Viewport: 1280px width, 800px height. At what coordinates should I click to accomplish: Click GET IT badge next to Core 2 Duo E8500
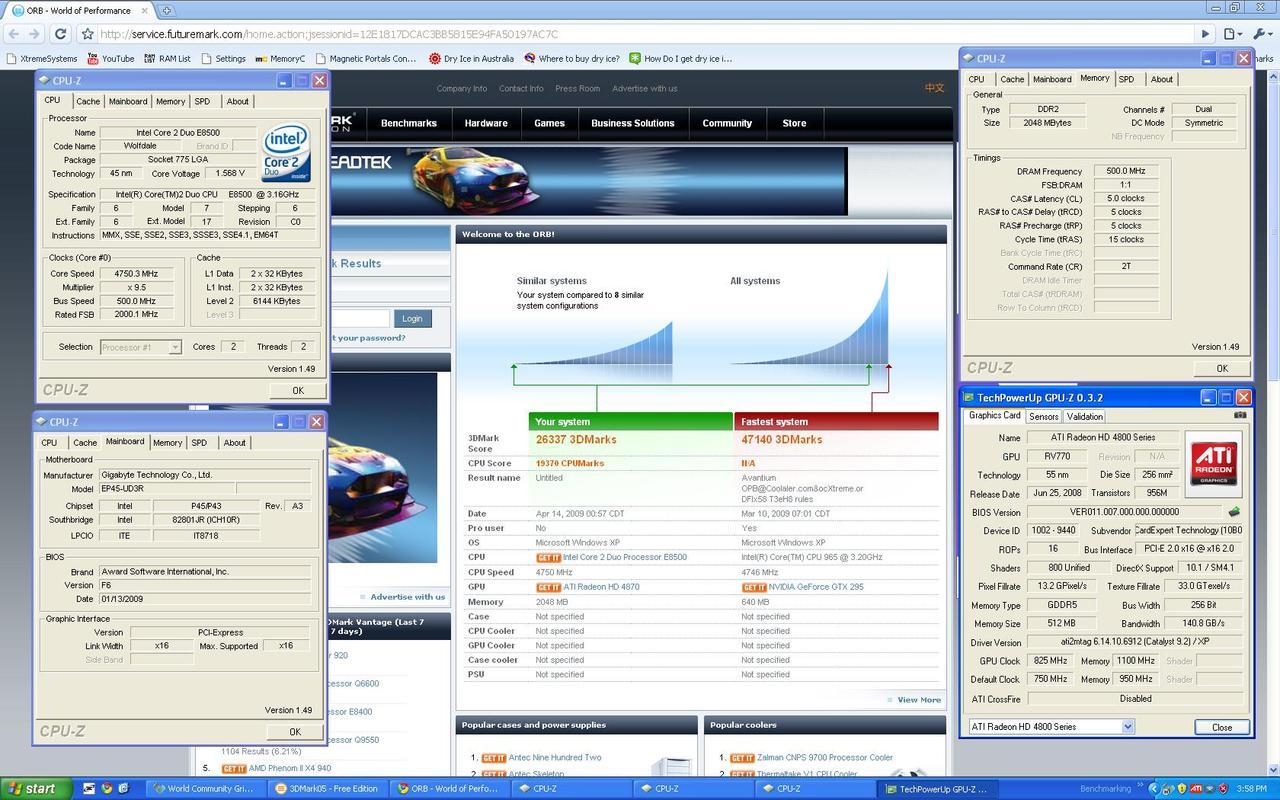coord(548,558)
